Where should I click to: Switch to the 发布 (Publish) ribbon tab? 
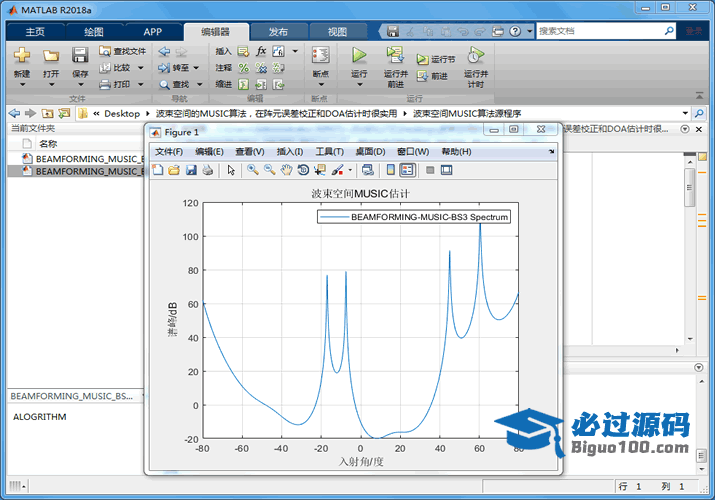(278, 31)
